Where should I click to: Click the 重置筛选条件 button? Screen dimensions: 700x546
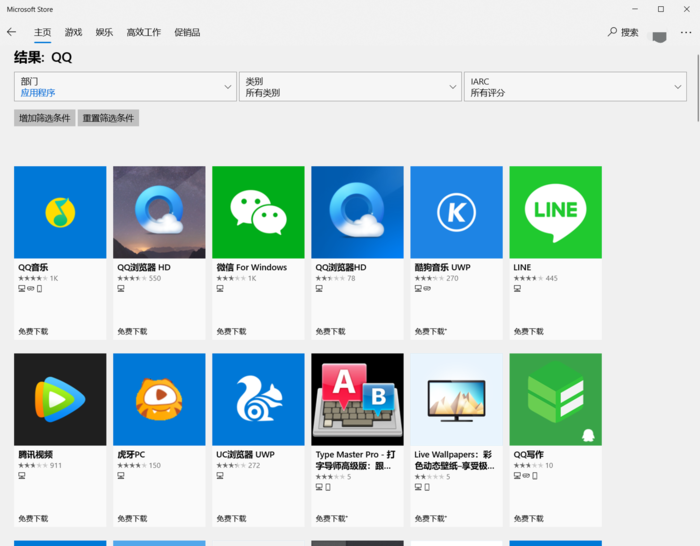(108, 118)
